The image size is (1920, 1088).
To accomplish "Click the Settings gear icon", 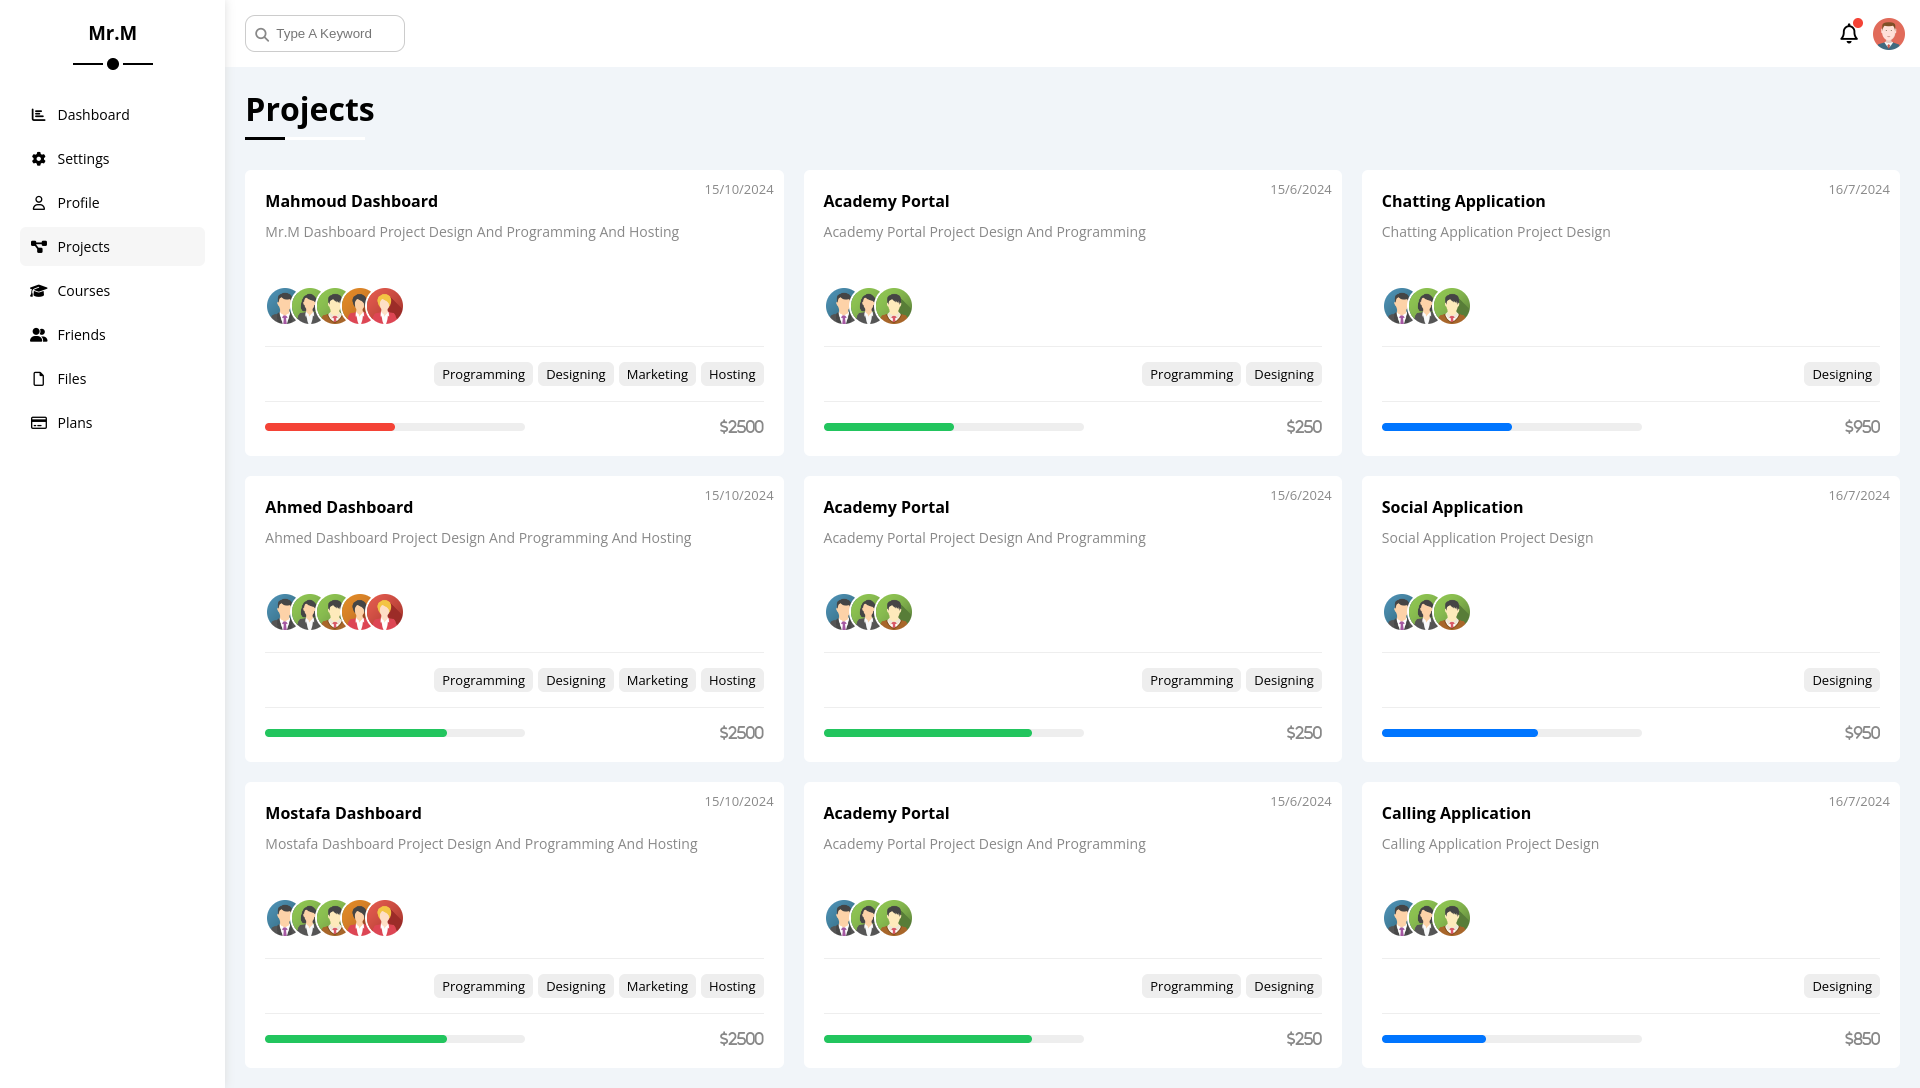I will pyautogui.click(x=39, y=159).
